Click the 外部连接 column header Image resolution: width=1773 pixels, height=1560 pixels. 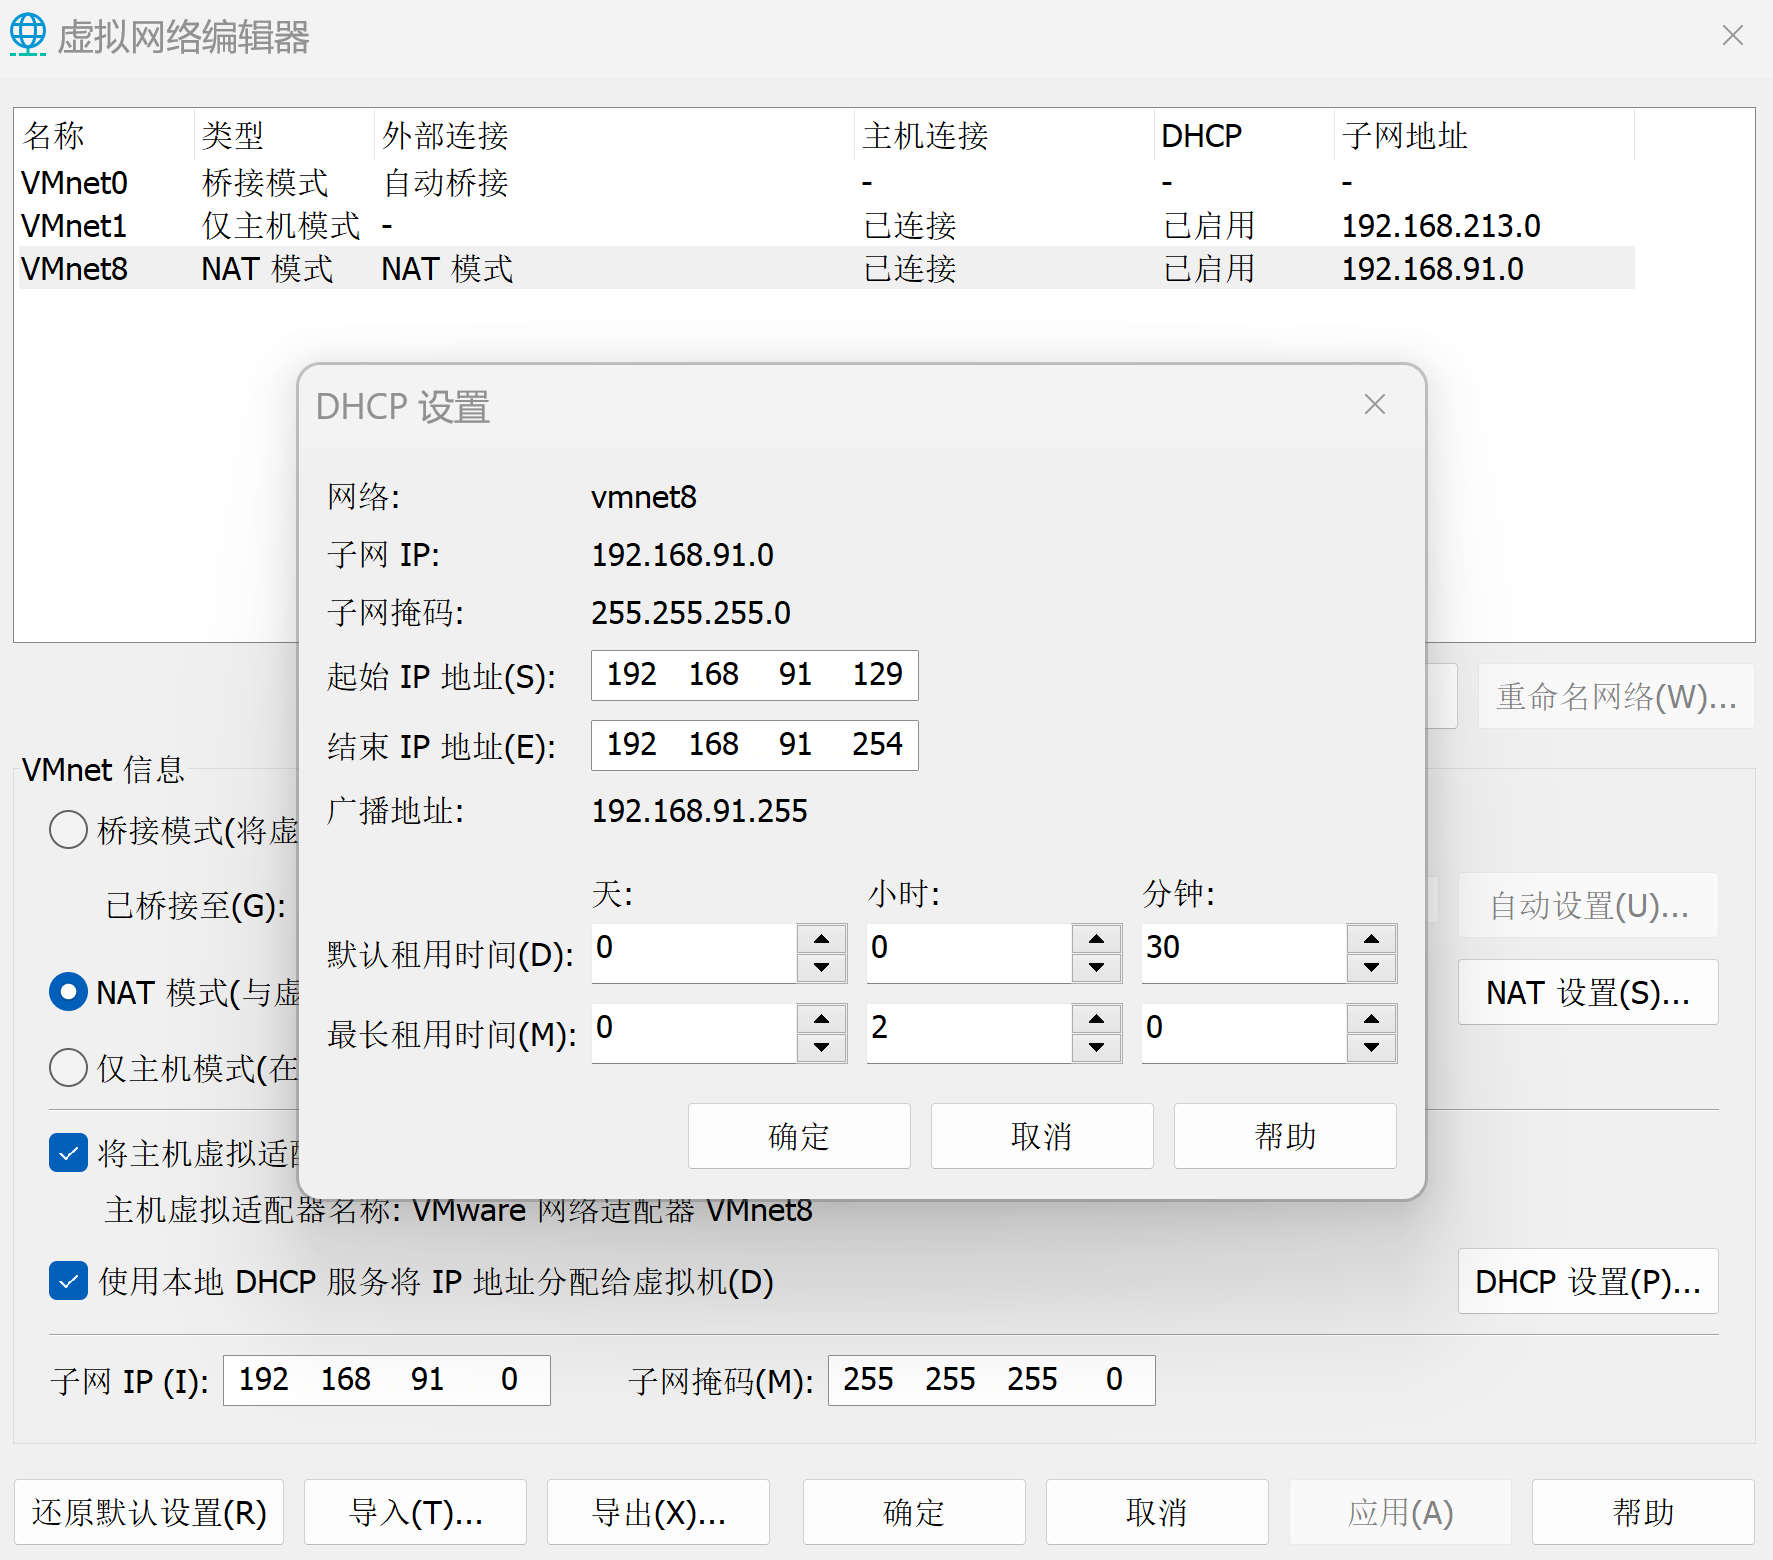coord(615,135)
